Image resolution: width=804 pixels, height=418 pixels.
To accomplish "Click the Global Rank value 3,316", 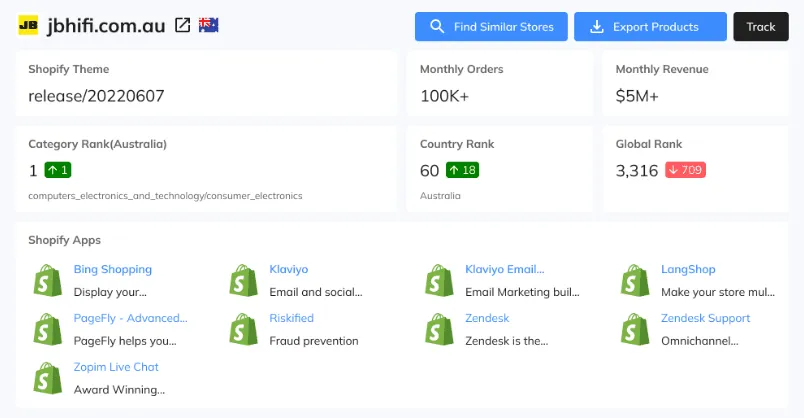I will coord(637,170).
